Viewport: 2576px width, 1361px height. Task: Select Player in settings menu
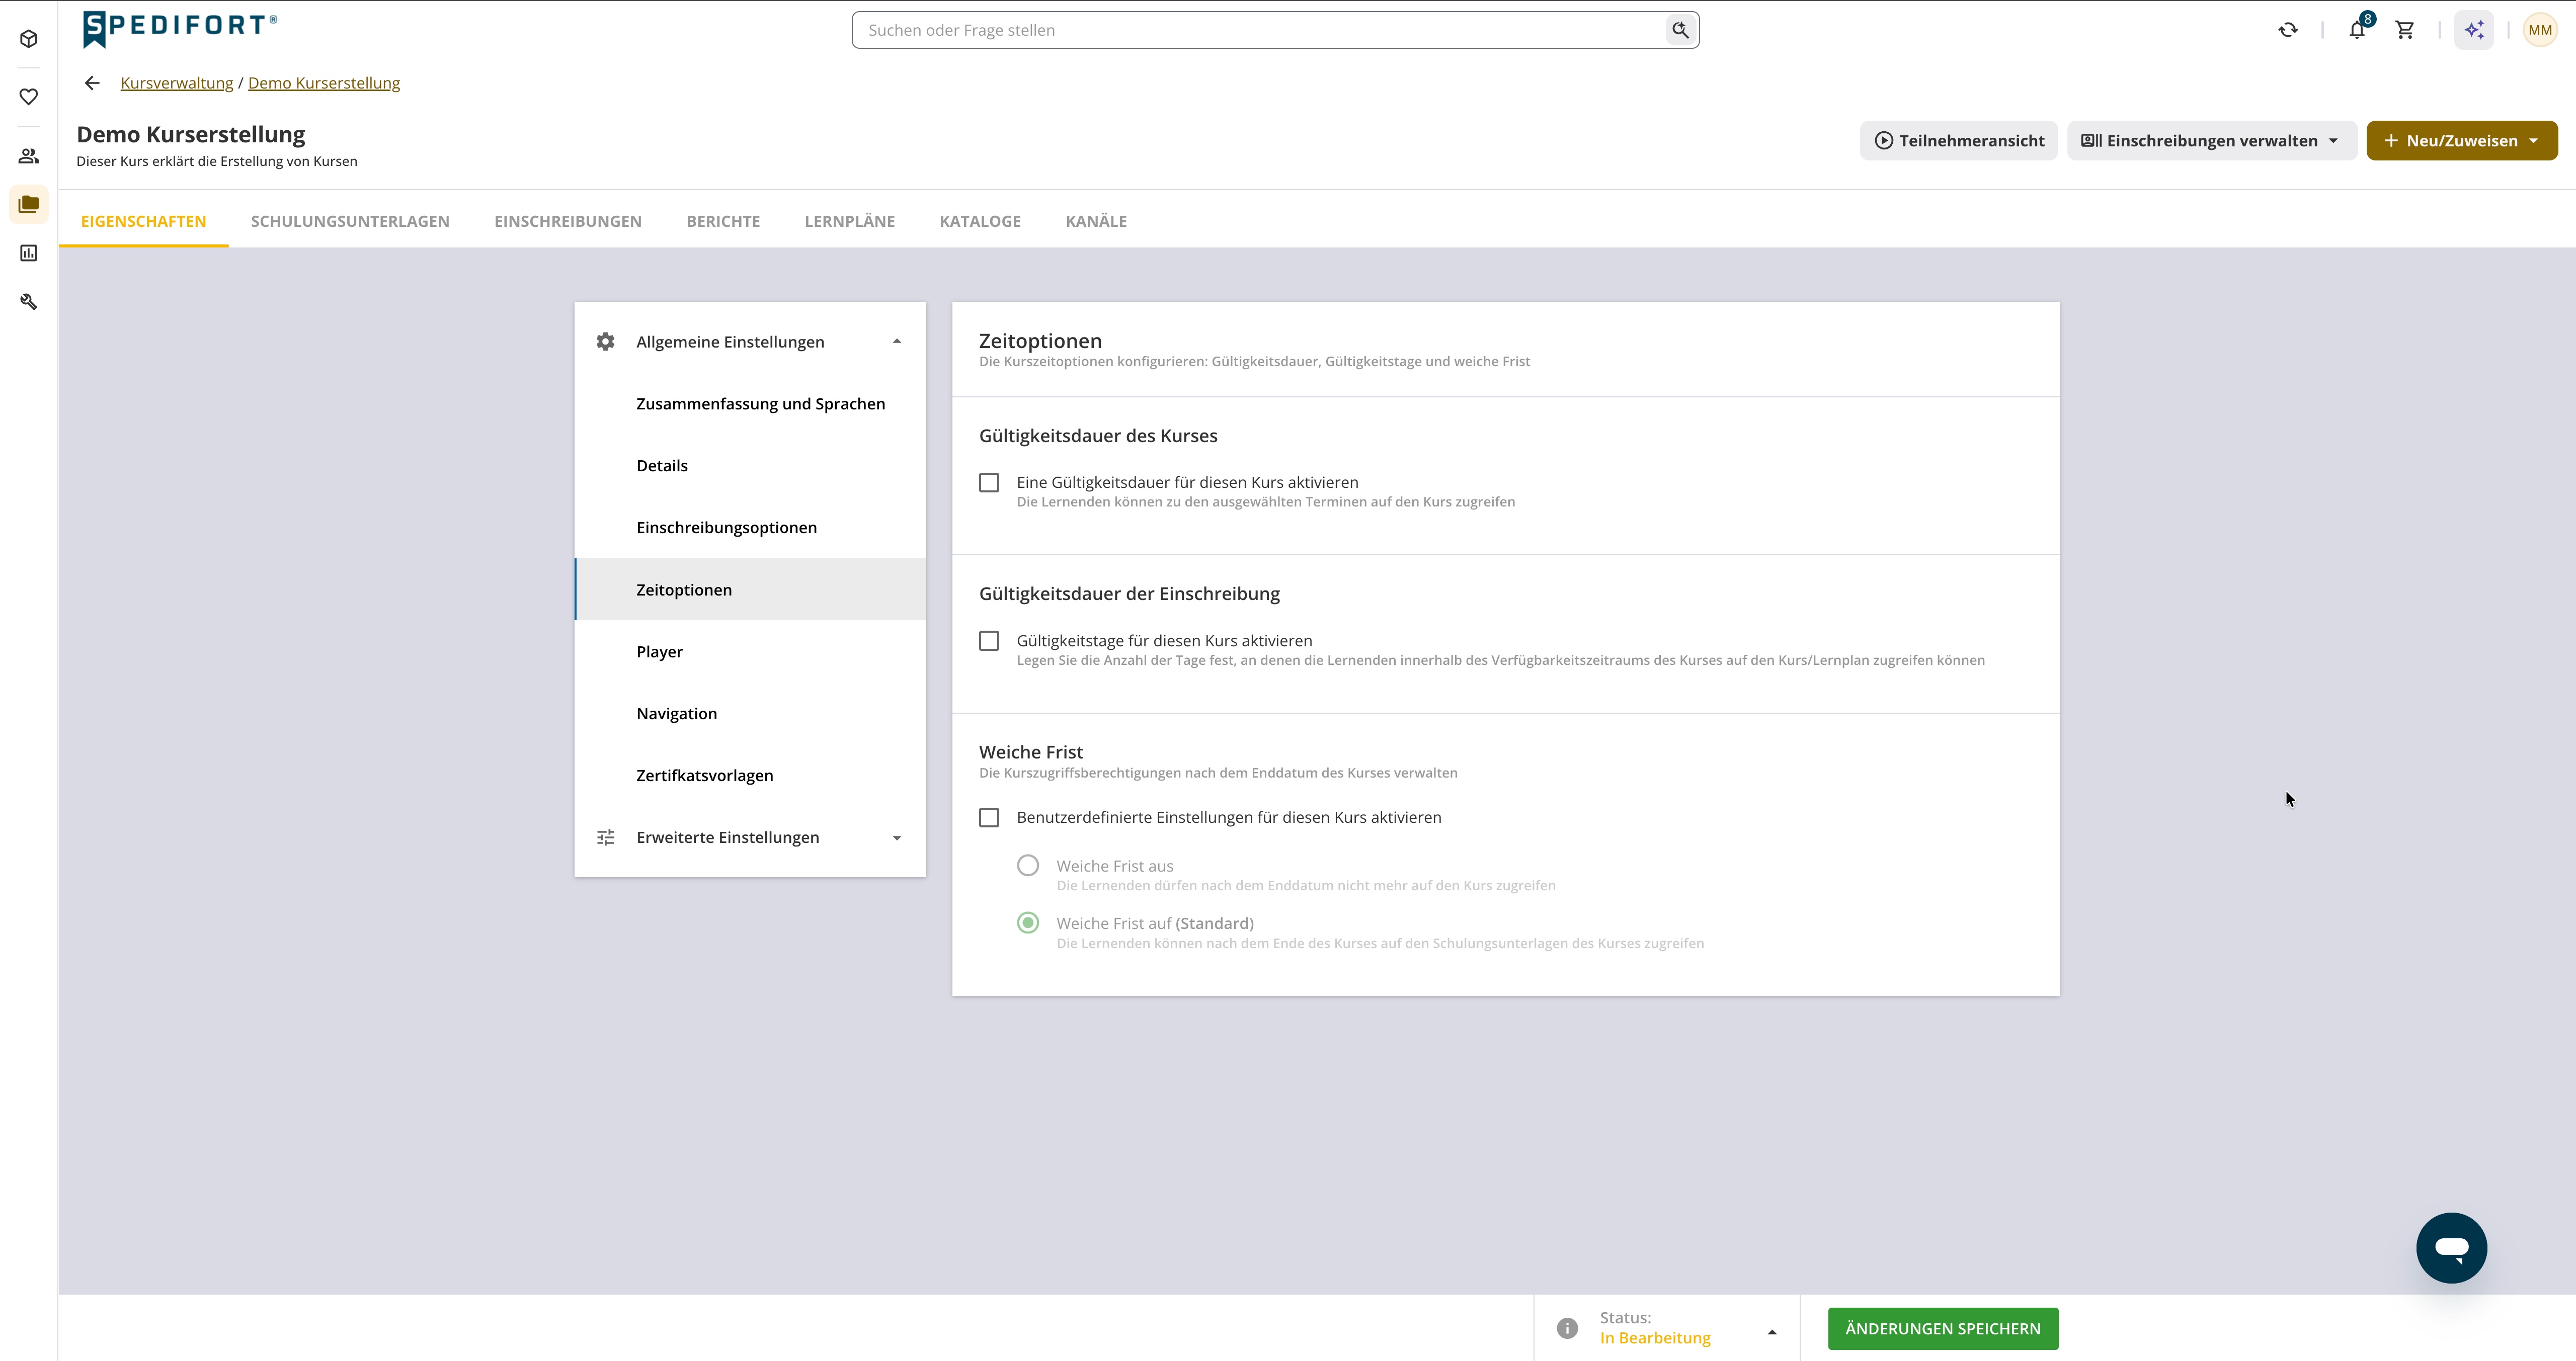point(750,651)
